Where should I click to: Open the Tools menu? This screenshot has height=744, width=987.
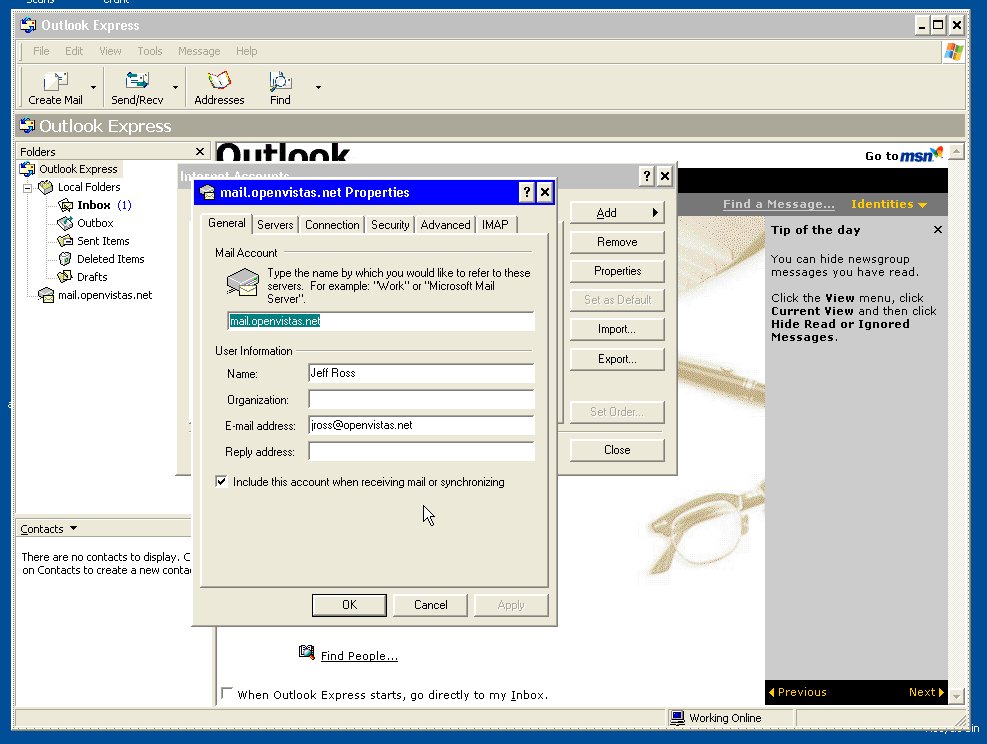(150, 51)
